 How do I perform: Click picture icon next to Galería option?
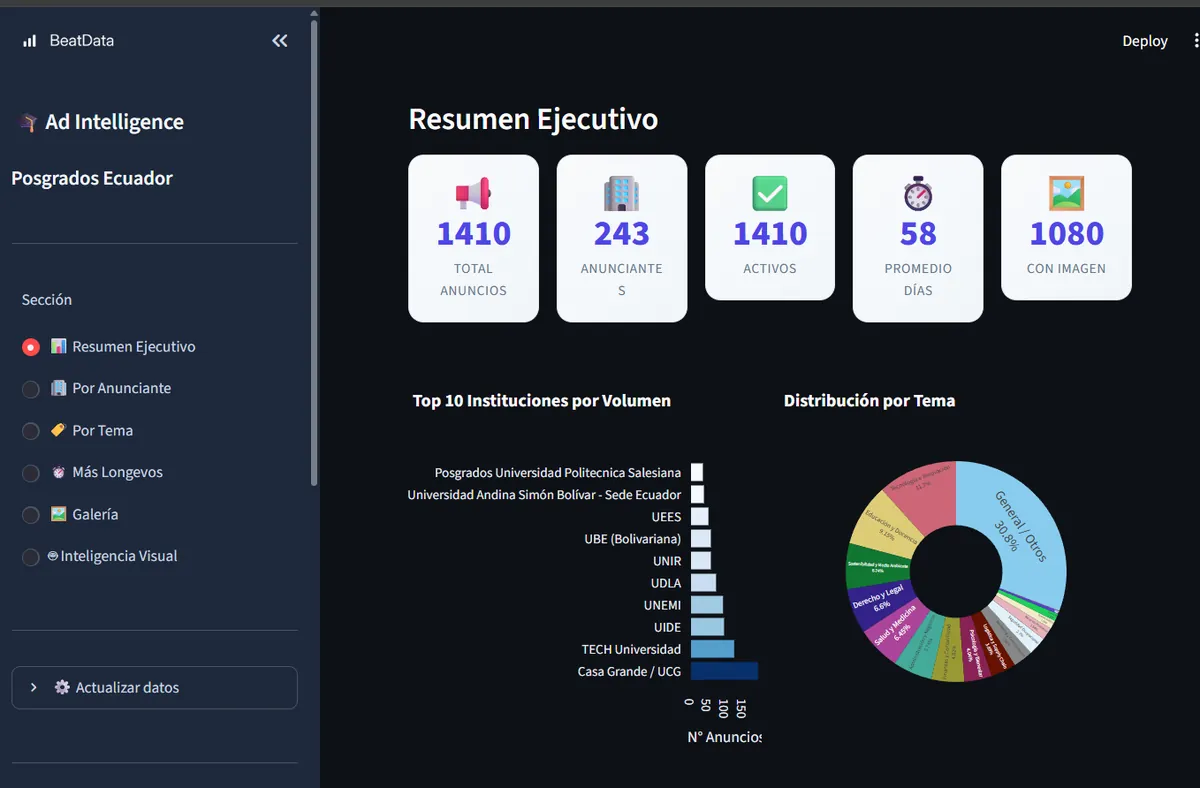click(x=59, y=514)
